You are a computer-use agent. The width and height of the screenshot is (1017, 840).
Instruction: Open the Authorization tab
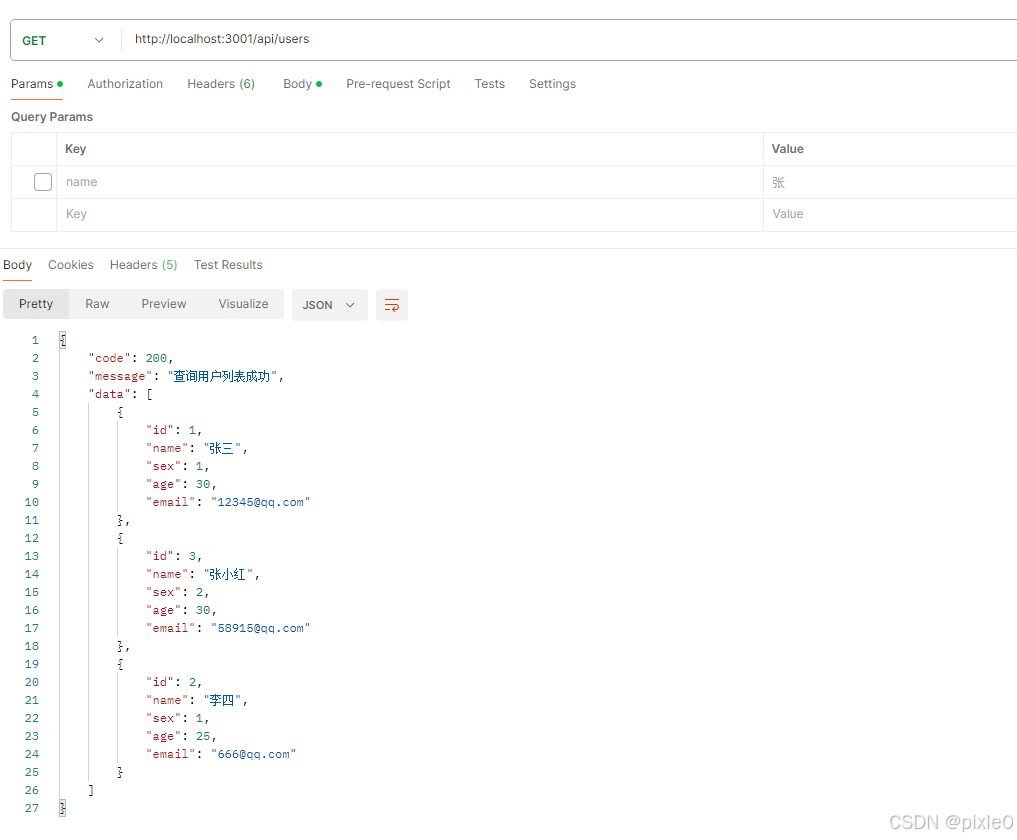(125, 84)
